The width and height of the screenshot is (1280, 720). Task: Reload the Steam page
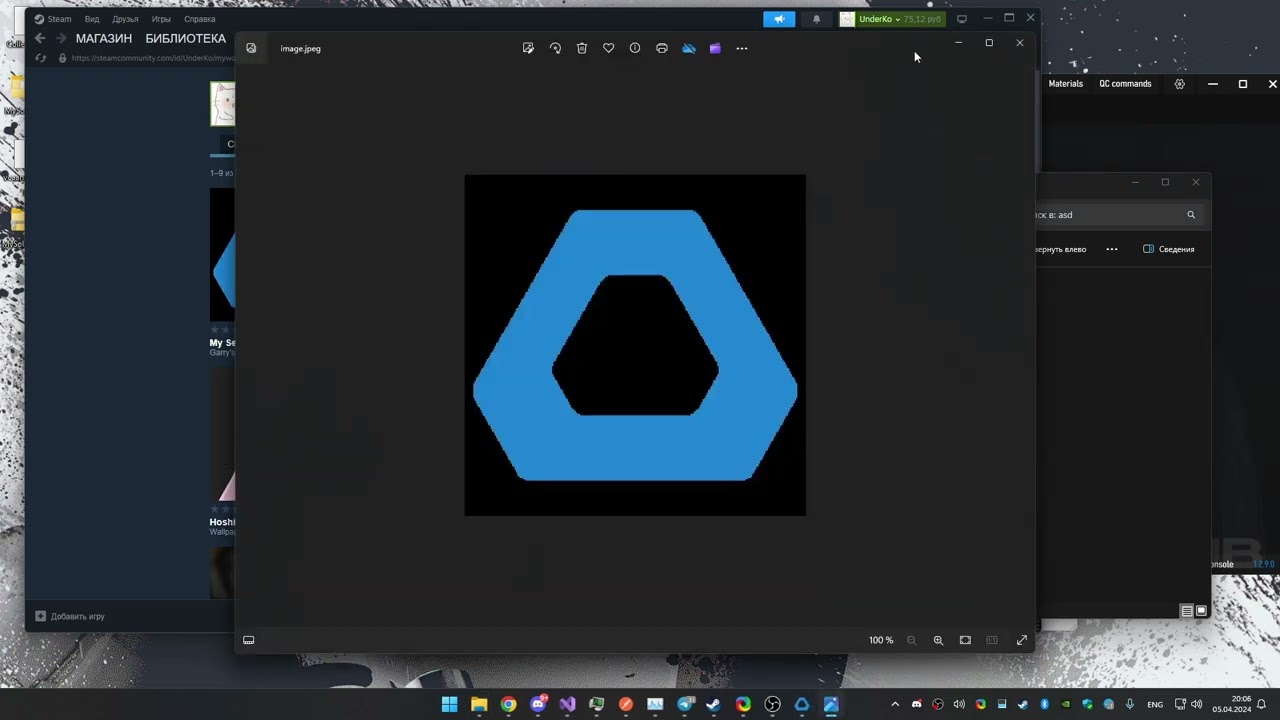(x=40, y=58)
